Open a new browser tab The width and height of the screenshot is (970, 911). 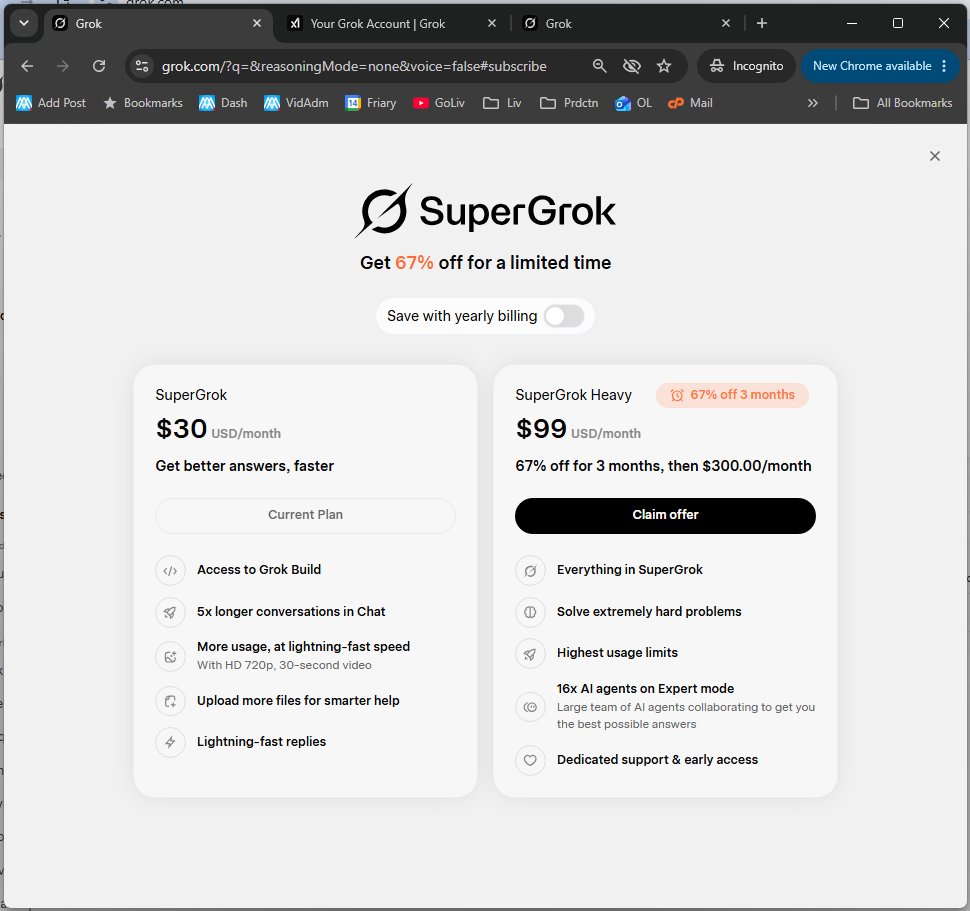pos(762,24)
